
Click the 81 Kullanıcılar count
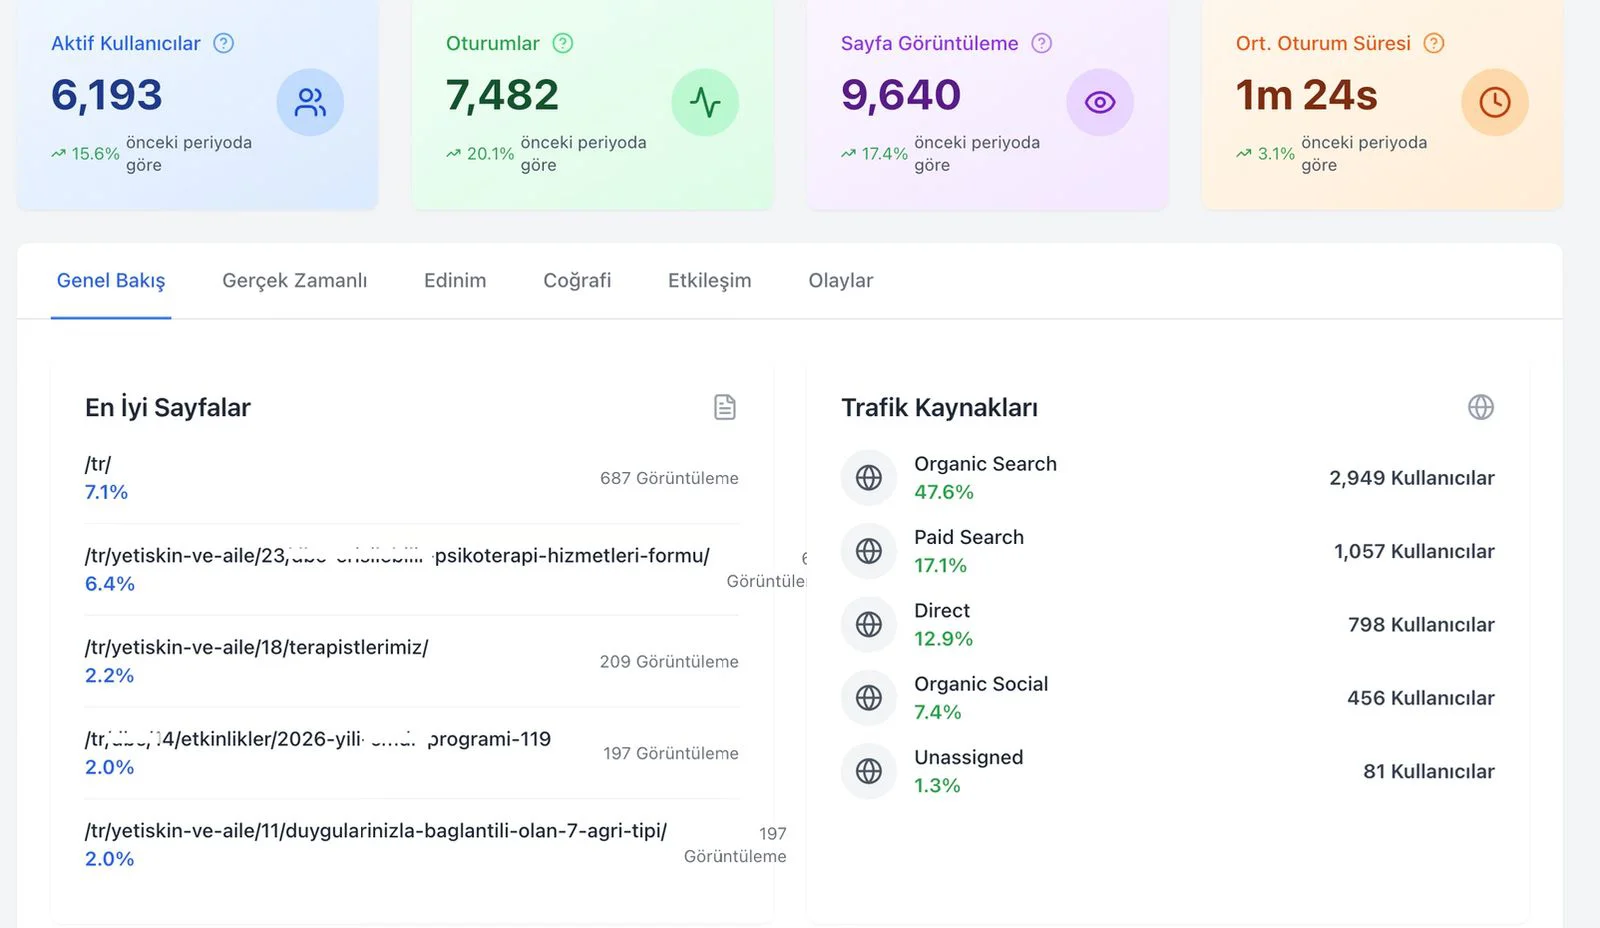coord(1429,772)
